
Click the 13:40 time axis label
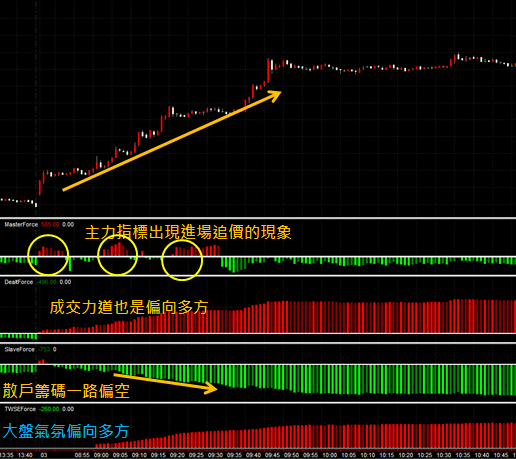[x=25, y=455]
